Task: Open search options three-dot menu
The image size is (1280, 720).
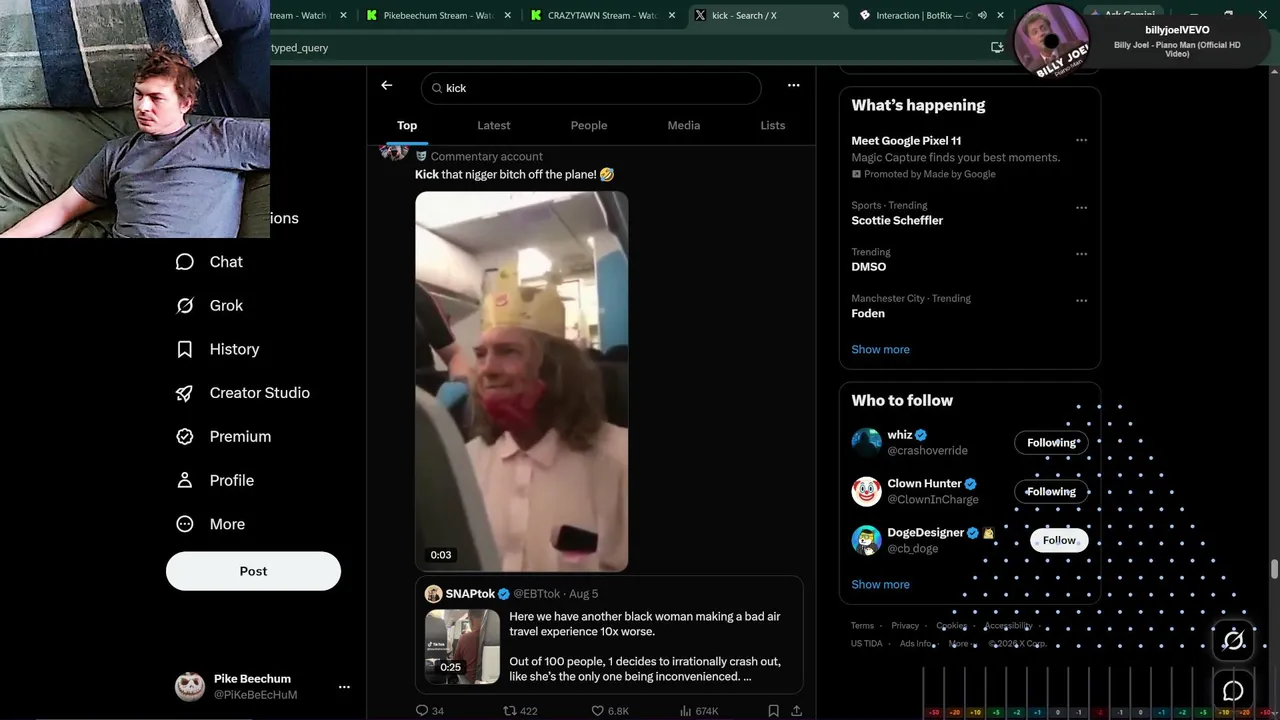Action: (793, 86)
